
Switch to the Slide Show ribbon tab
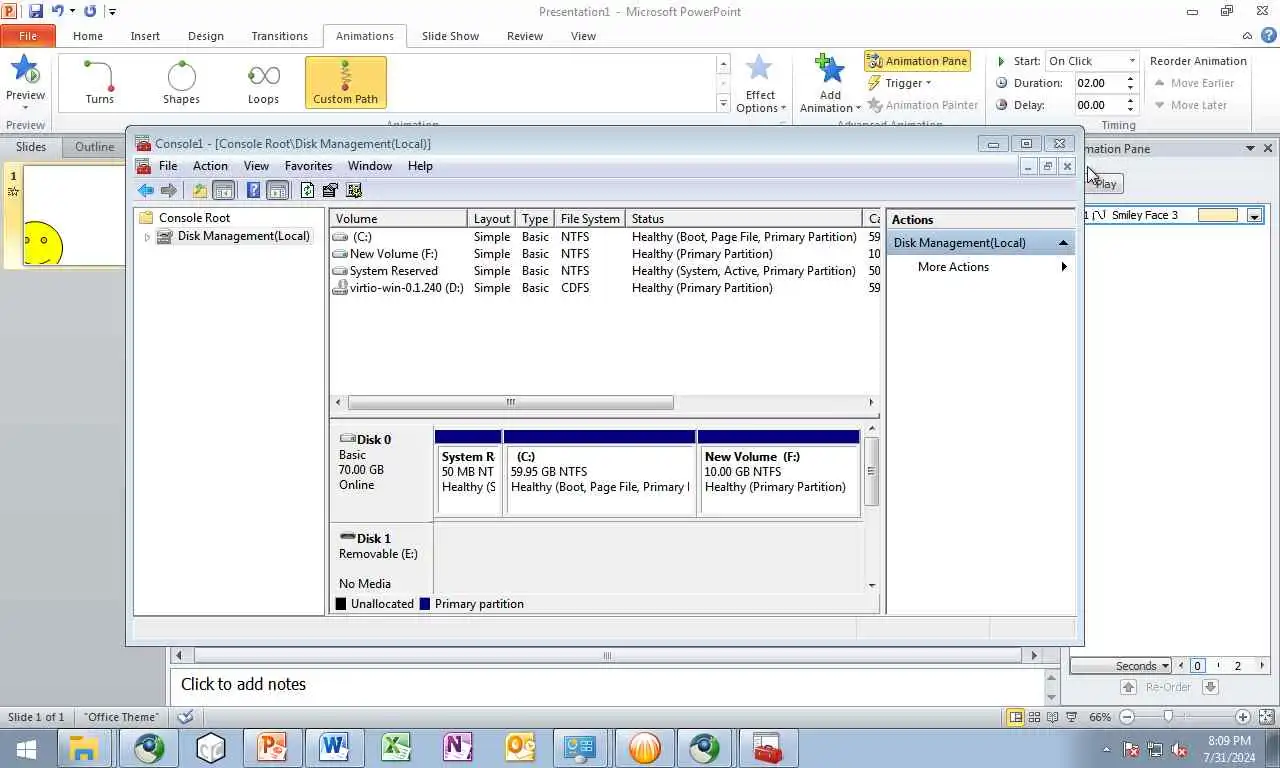[450, 36]
